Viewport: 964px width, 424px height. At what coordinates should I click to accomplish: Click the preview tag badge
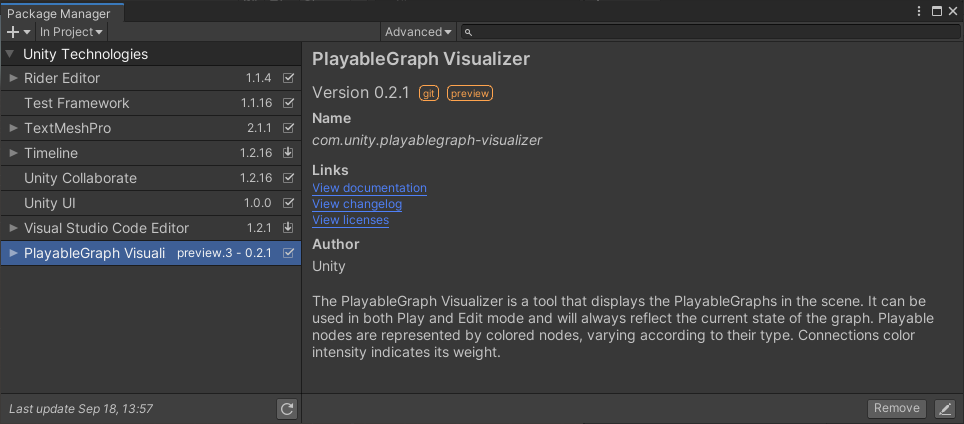click(470, 93)
